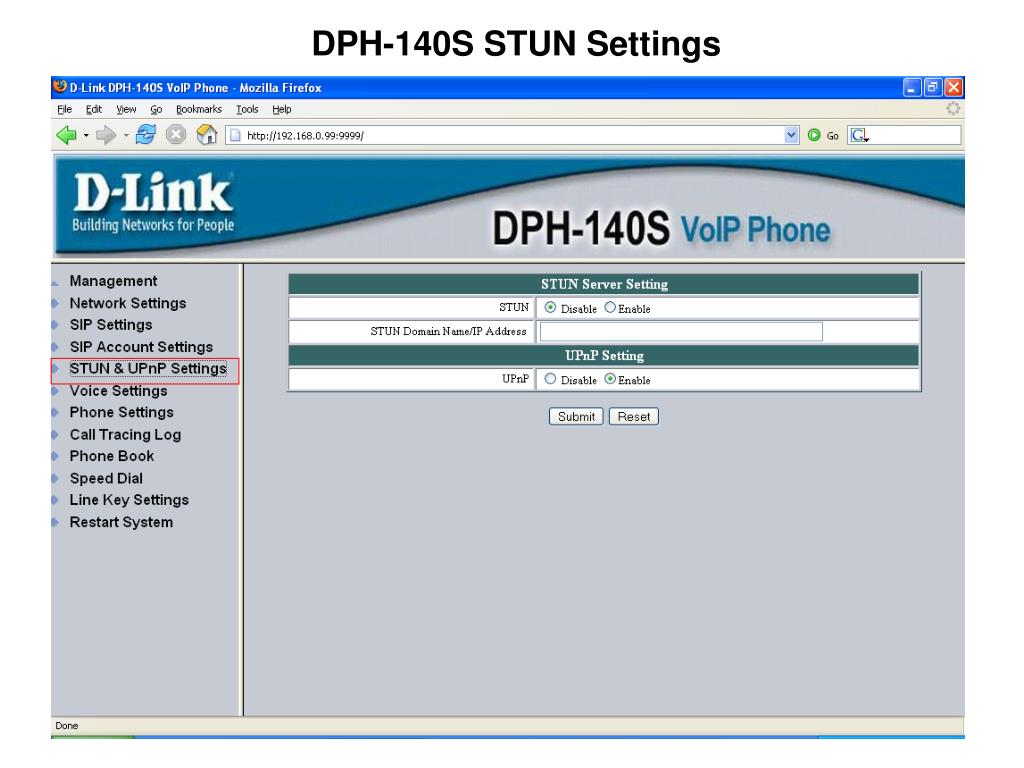Open the Help menu
This screenshot has width=1024, height=768.
(x=281, y=109)
